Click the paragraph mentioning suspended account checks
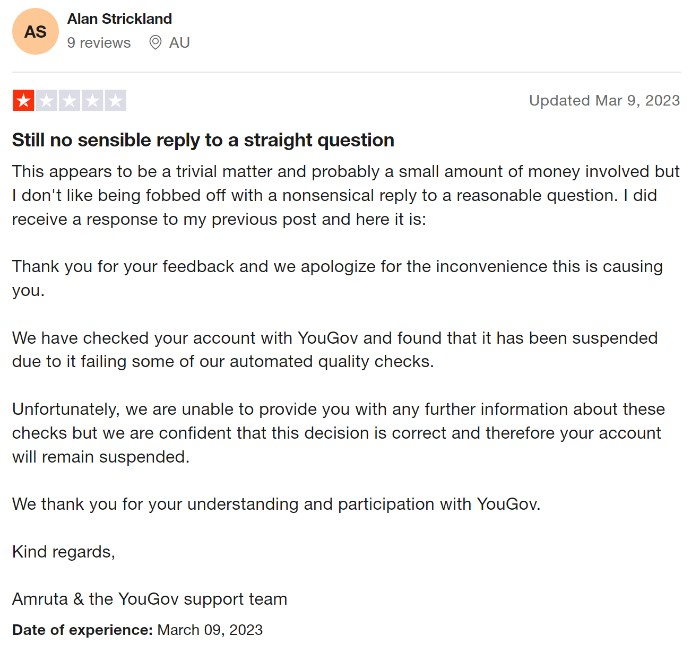This screenshot has width=700, height=653. pos(335,349)
